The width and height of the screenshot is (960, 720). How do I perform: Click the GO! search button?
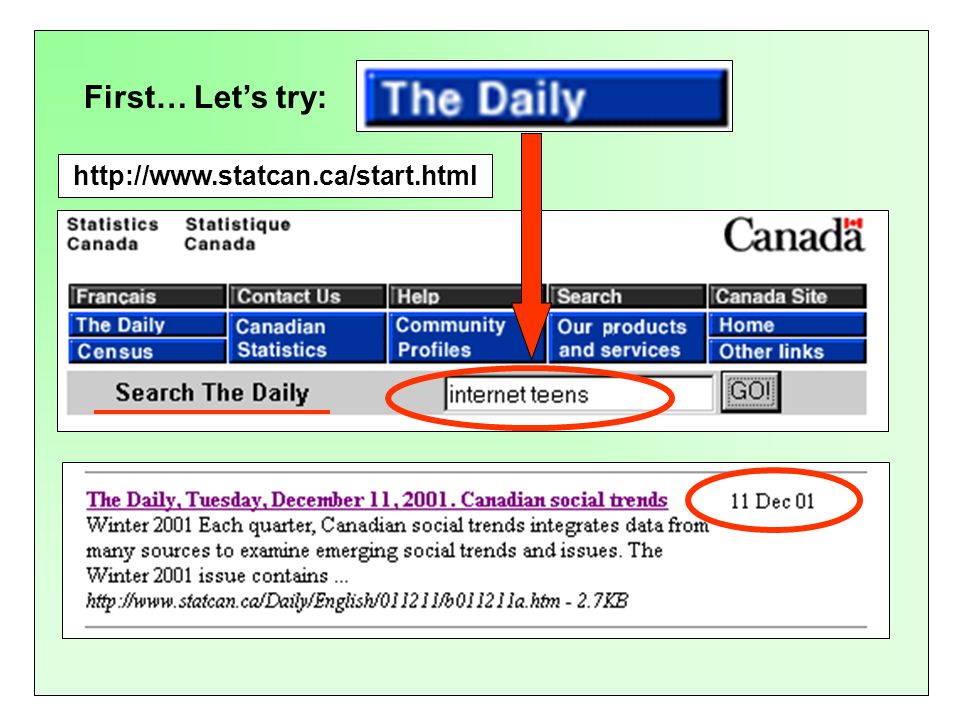click(751, 392)
